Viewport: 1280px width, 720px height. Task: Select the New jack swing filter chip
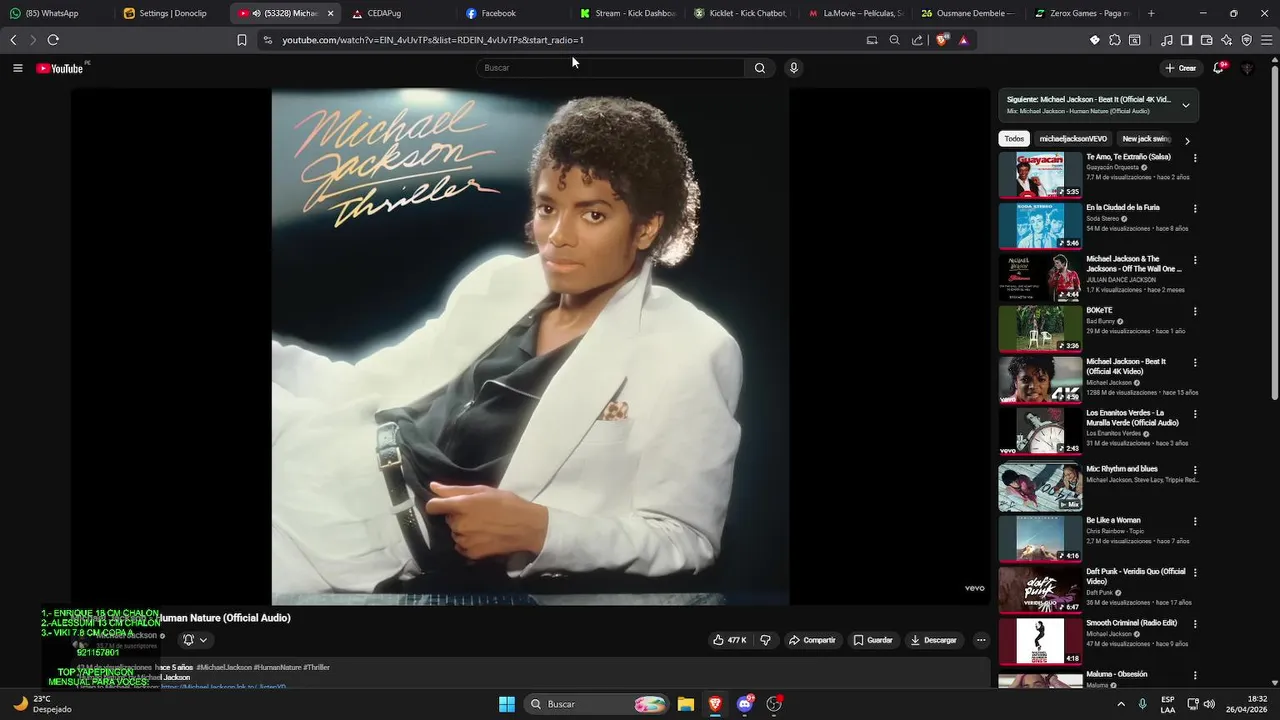click(1146, 139)
